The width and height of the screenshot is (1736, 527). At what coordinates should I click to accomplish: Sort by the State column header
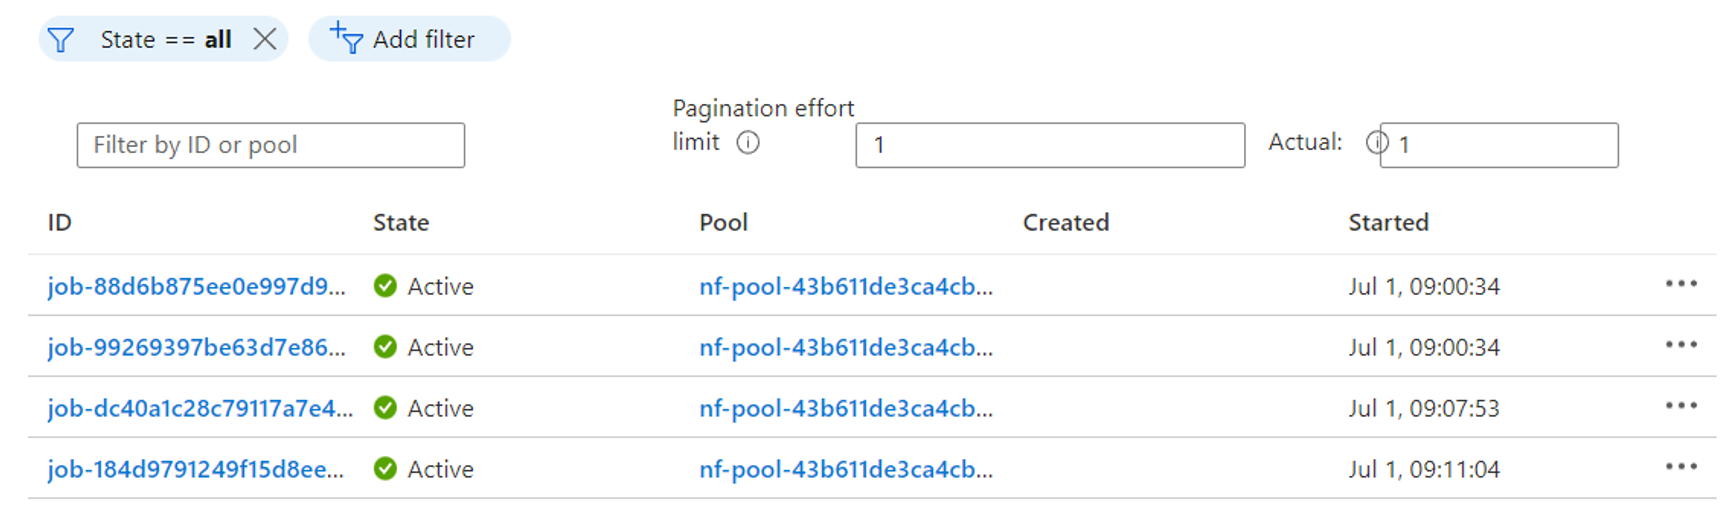click(401, 222)
